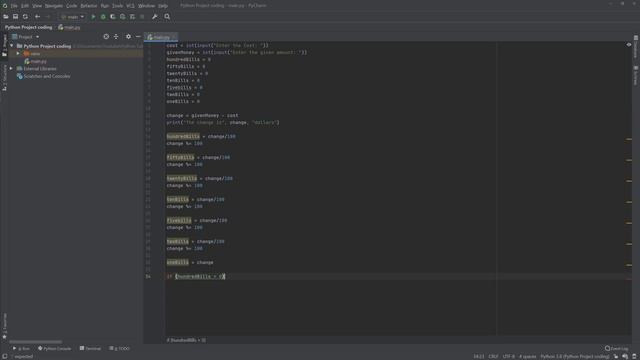Click the line:column position indicator in status bar
Image resolution: width=640 pixels, height=360 pixels.
(479, 356)
